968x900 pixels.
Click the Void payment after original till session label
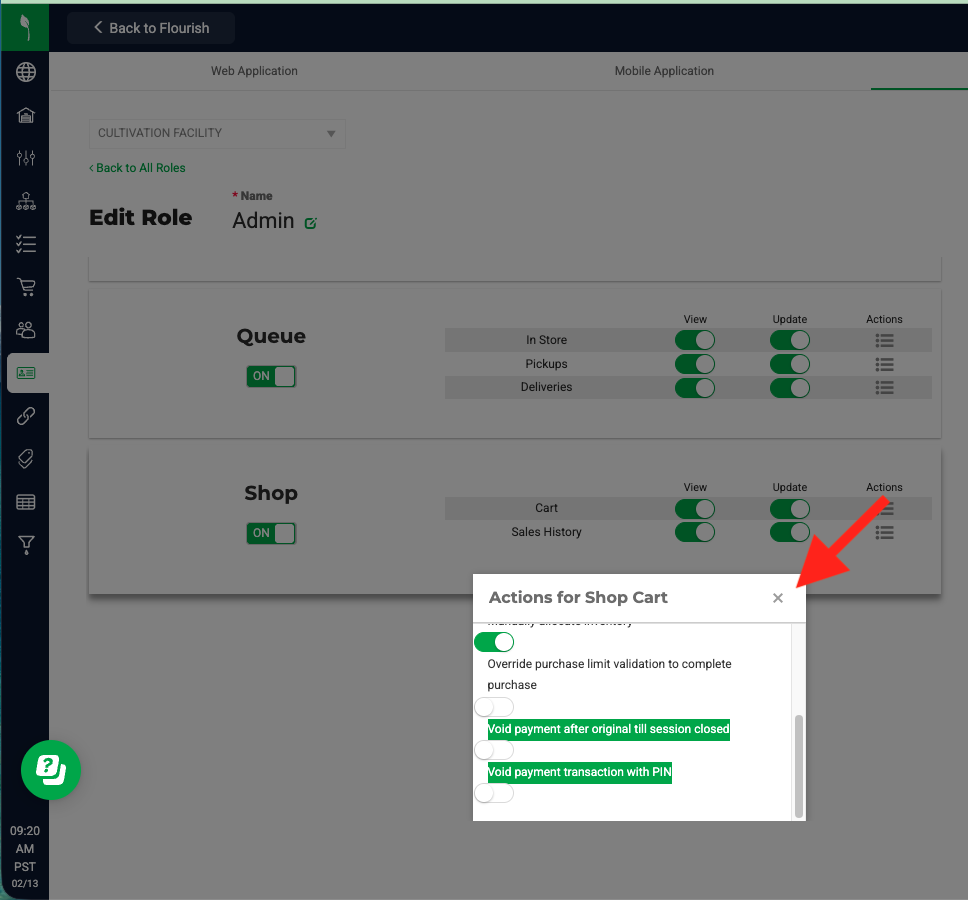coord(608,729)
